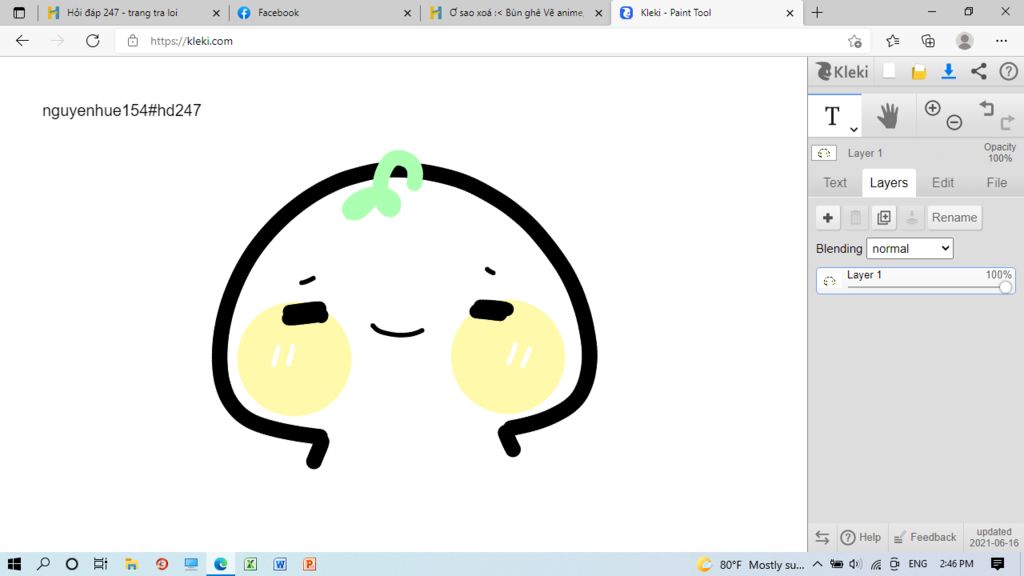Click the Rename layer button
Image resolution: width=1024 pixels, height=576 pixels.
pos(954,217)
